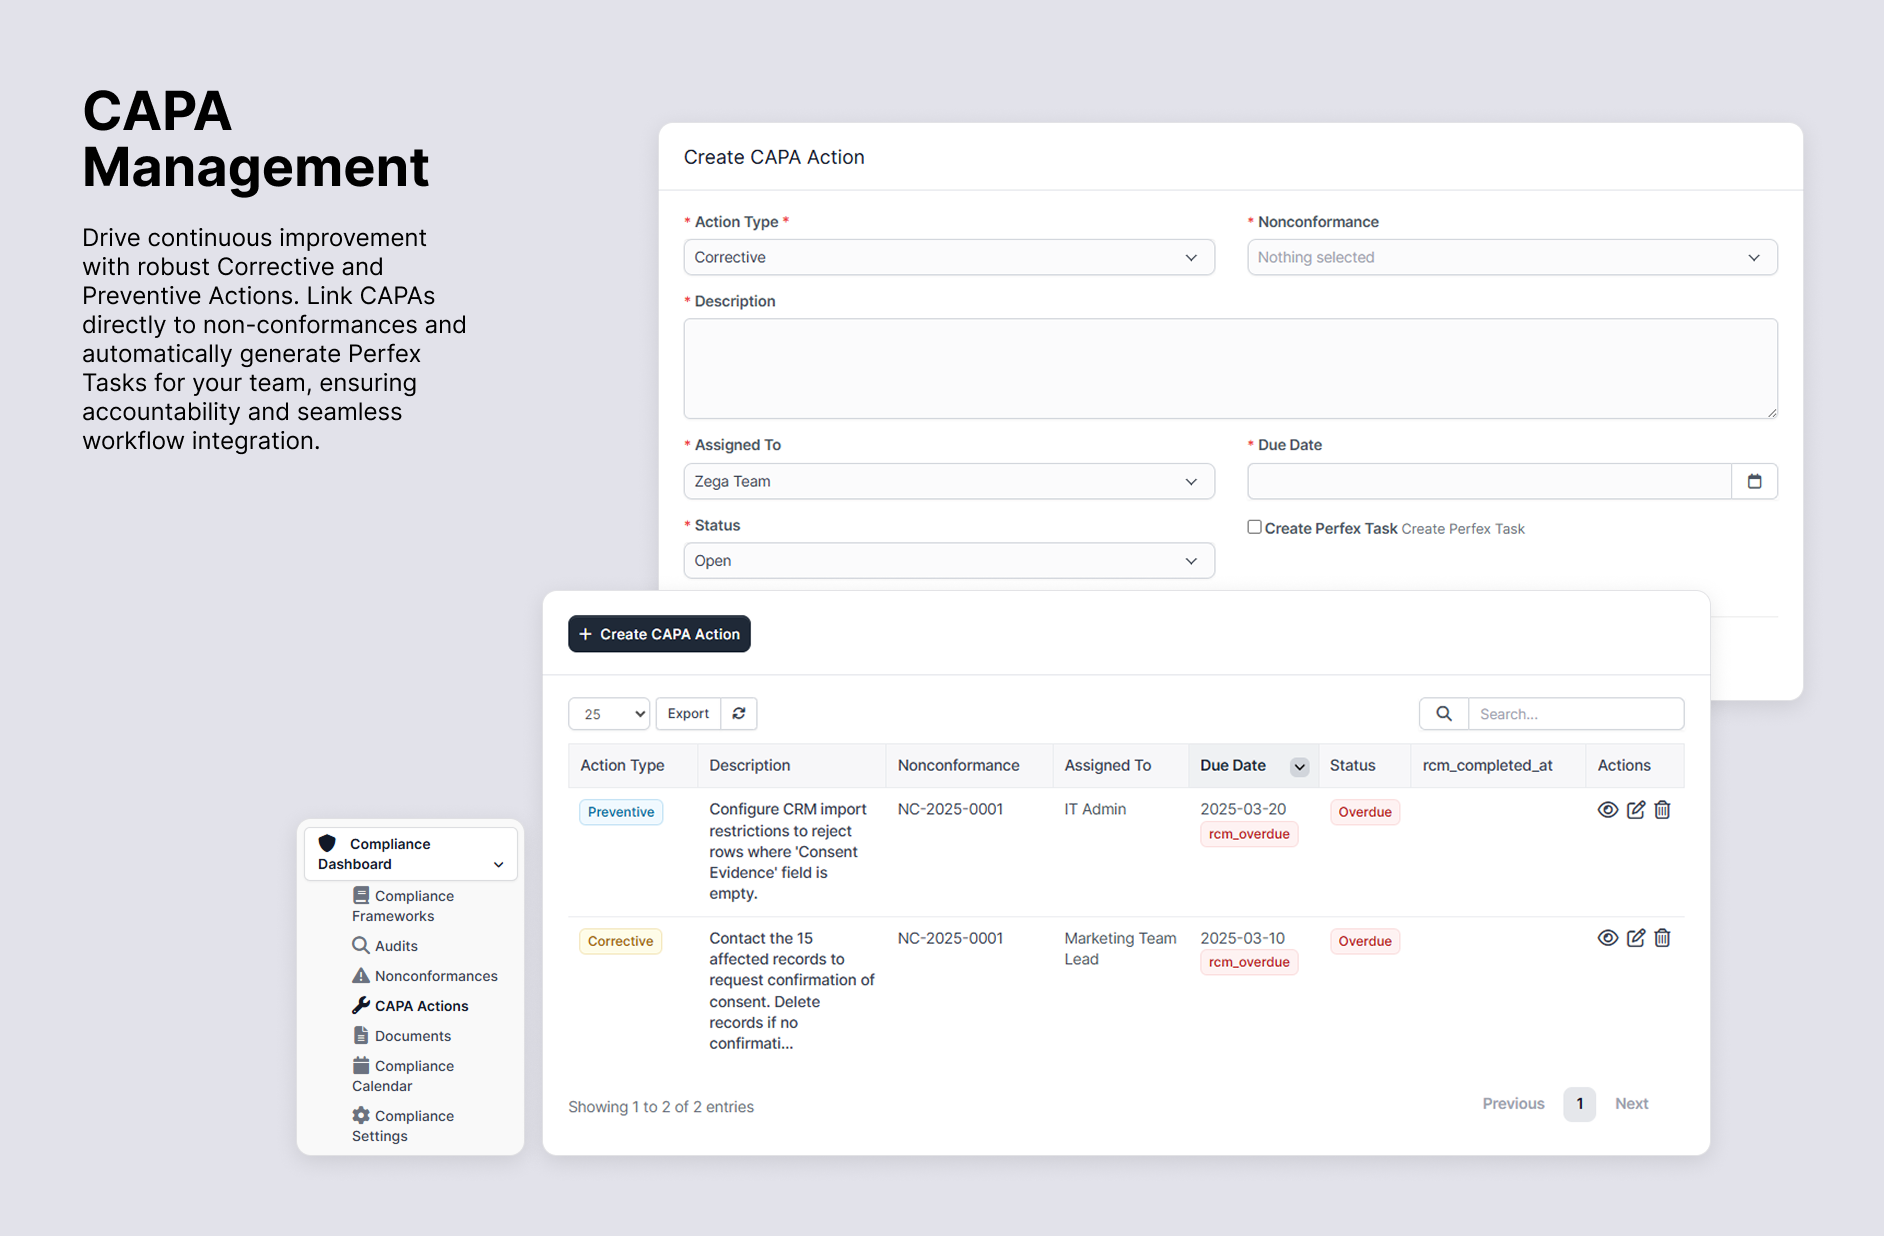Open the Nonconformance dropdown
The height and width of the screenshot is (1236, 1884).
[1511, 257]
